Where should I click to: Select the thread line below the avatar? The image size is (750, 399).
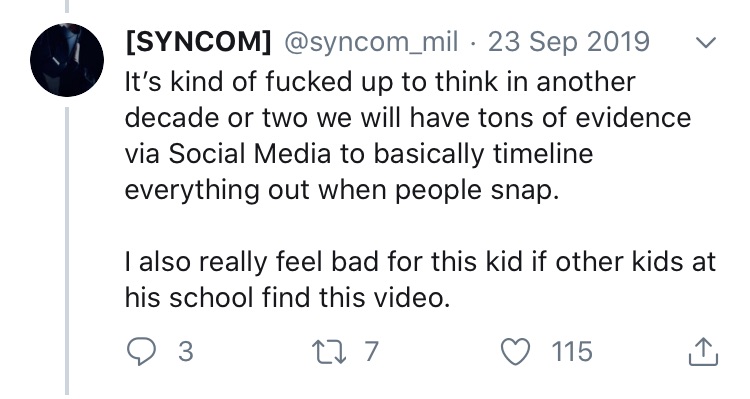click(67, 251)
